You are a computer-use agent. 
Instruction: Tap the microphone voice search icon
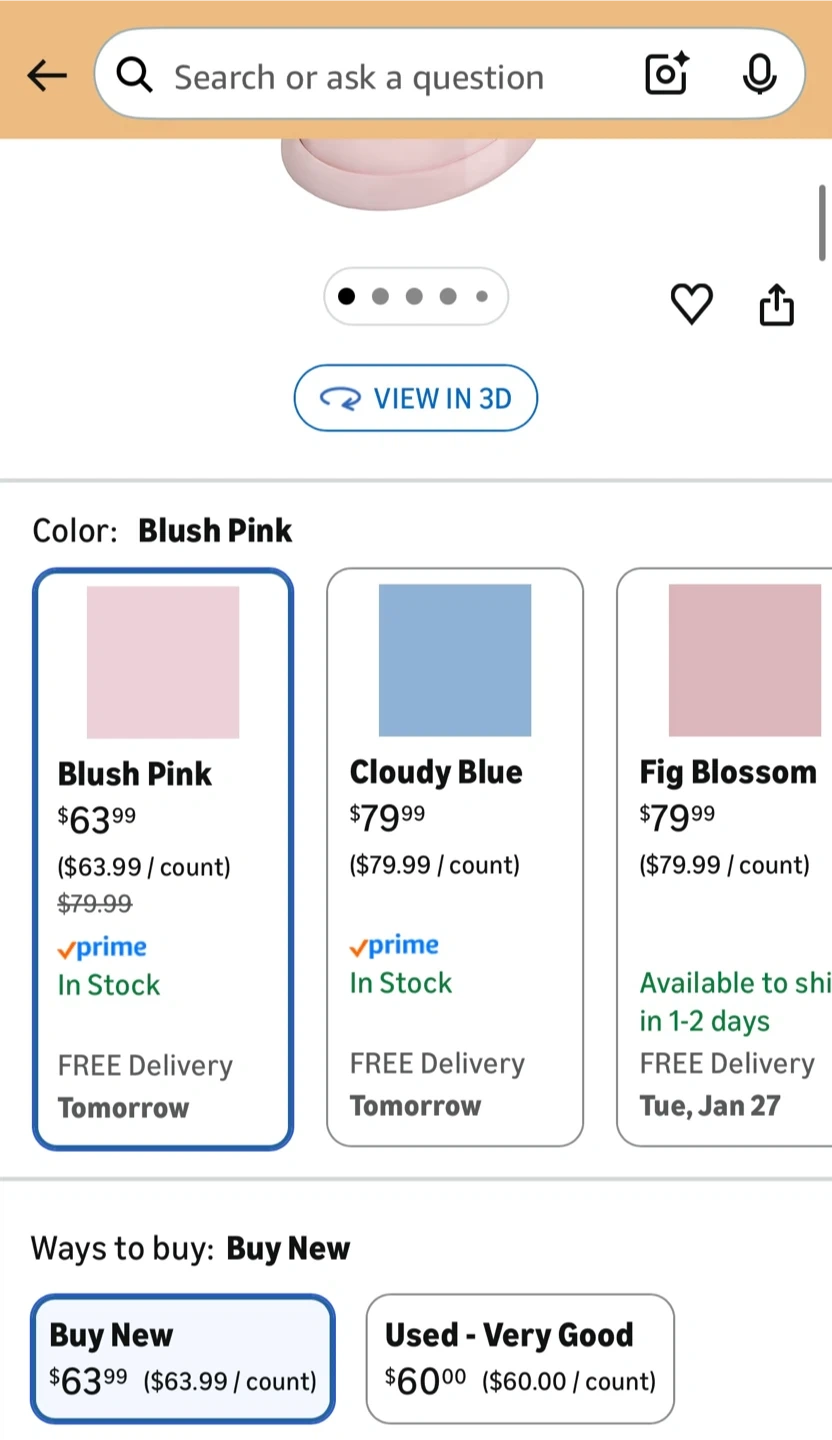pos(760,75)
